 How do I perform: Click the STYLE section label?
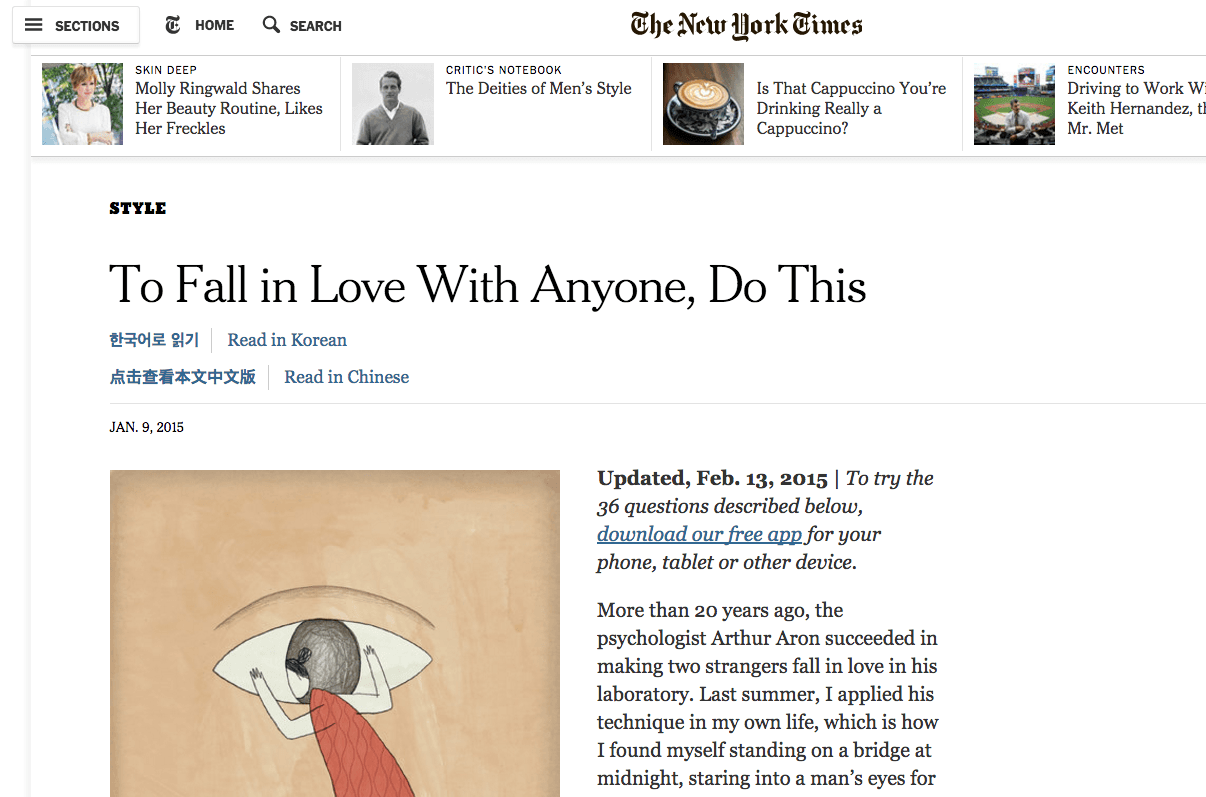pos(138,208)
